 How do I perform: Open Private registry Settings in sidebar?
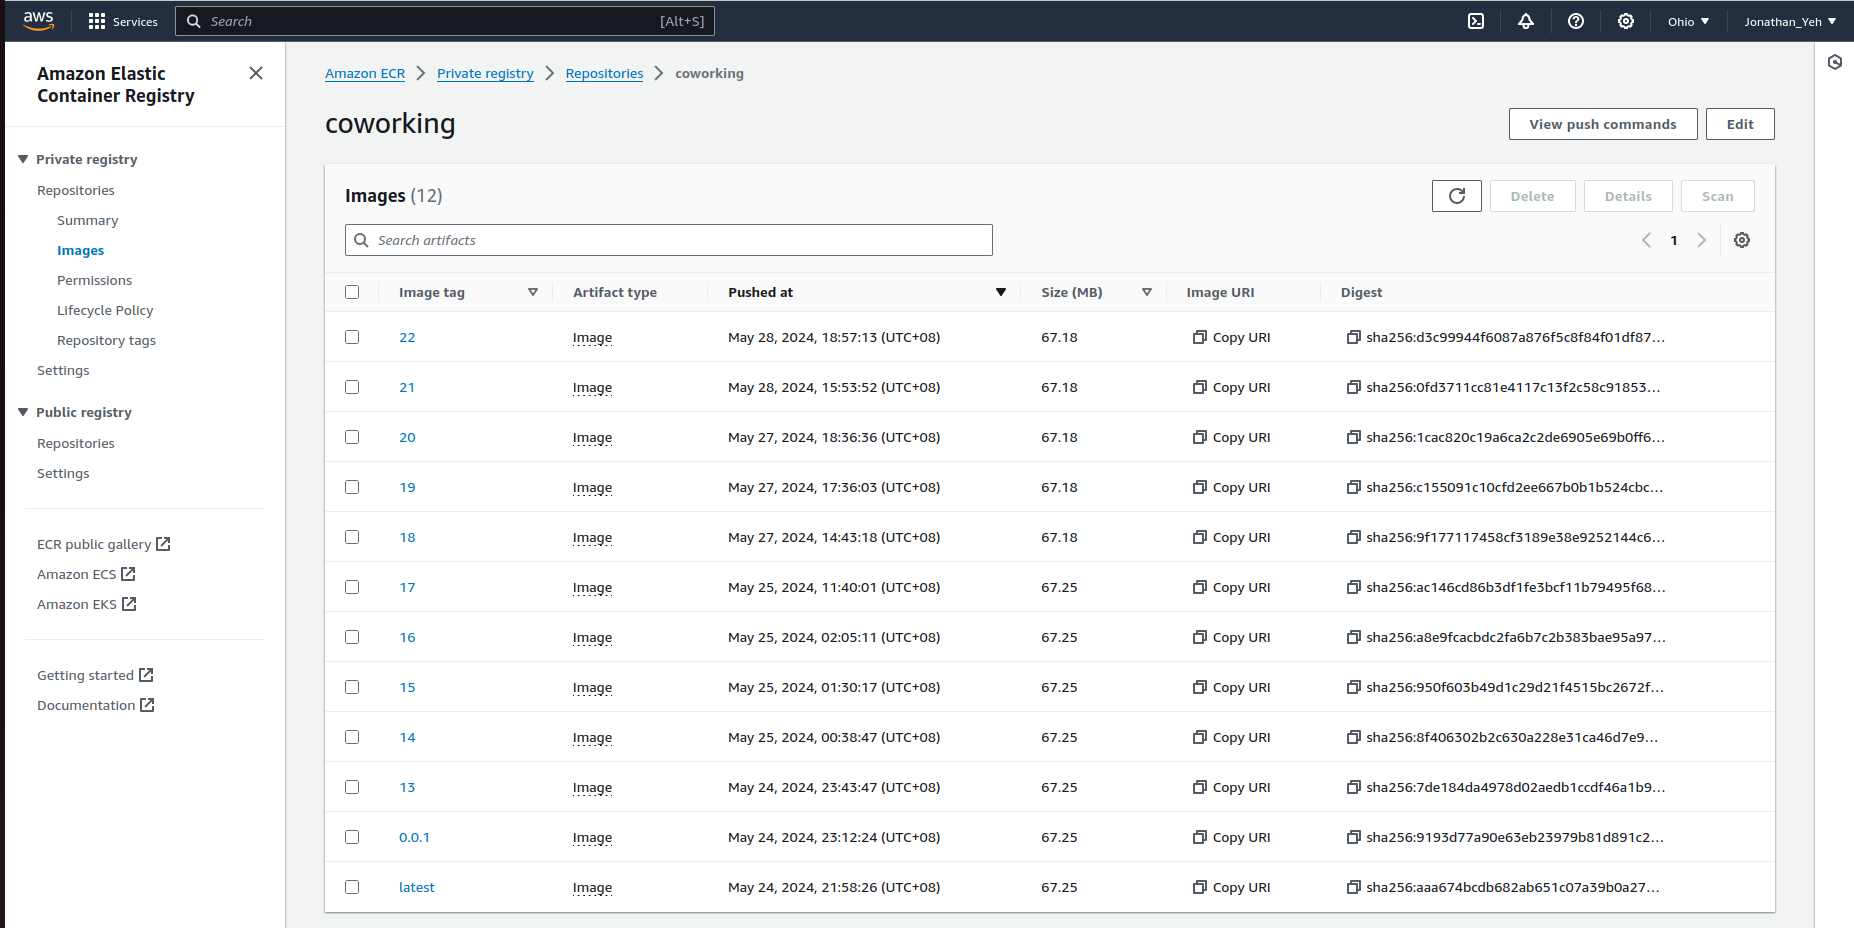(x=63, y=370)
